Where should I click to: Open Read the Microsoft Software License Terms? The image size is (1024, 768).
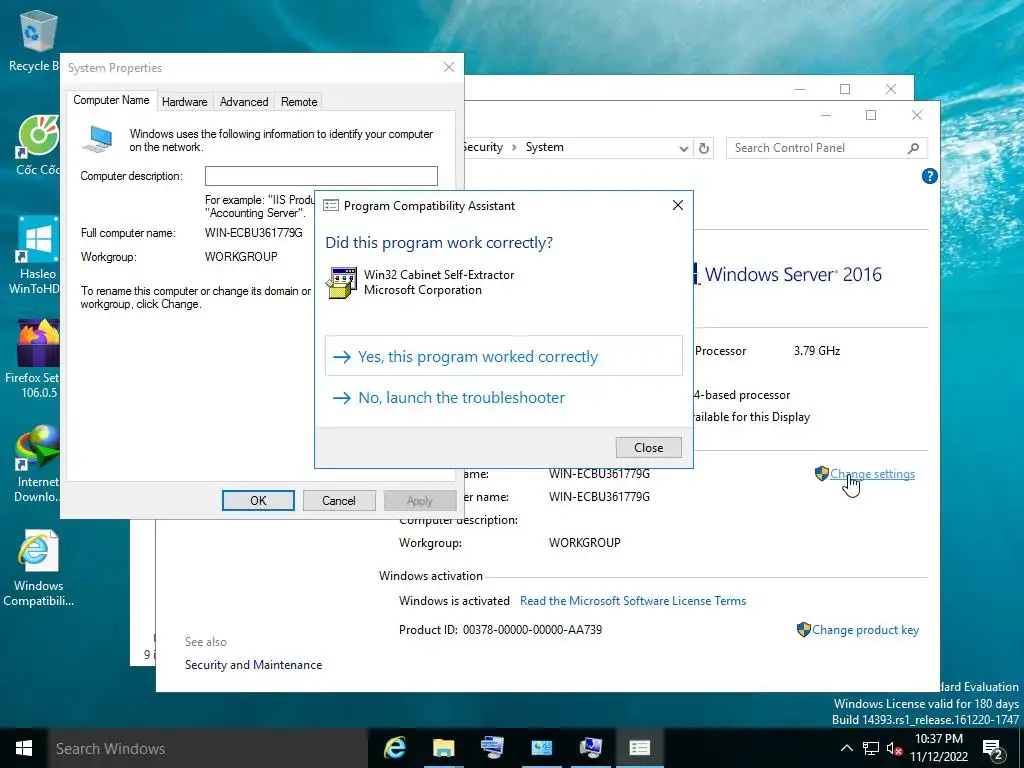click(633, 601)
